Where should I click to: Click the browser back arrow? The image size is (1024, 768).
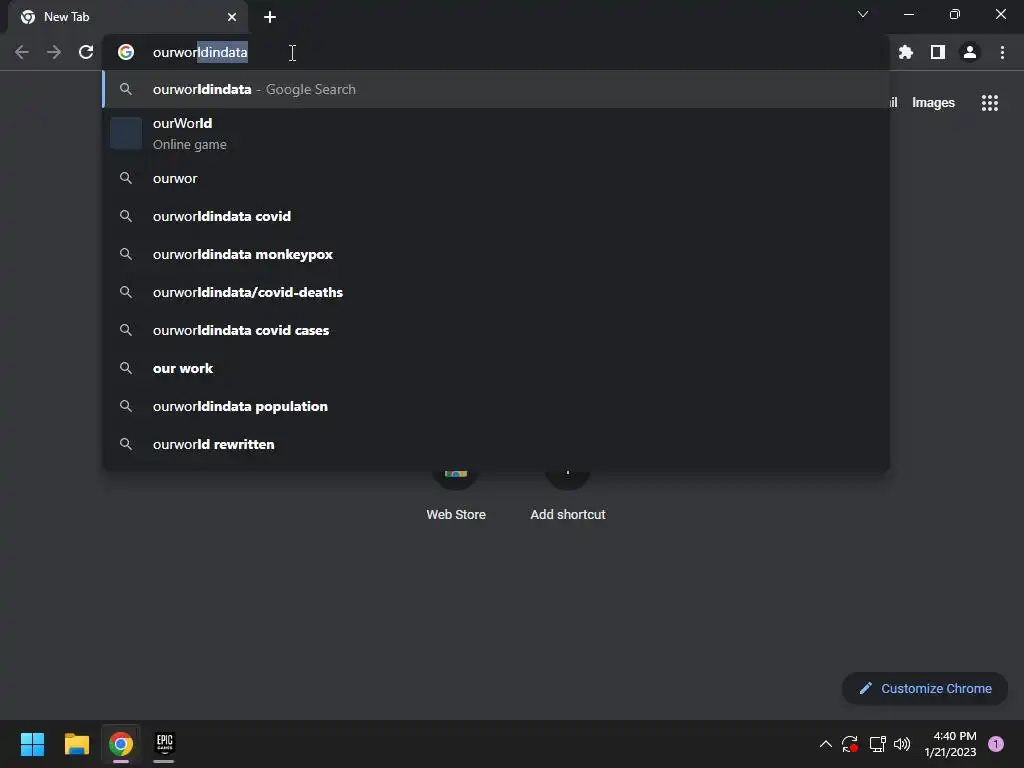(x=22, y=52)
